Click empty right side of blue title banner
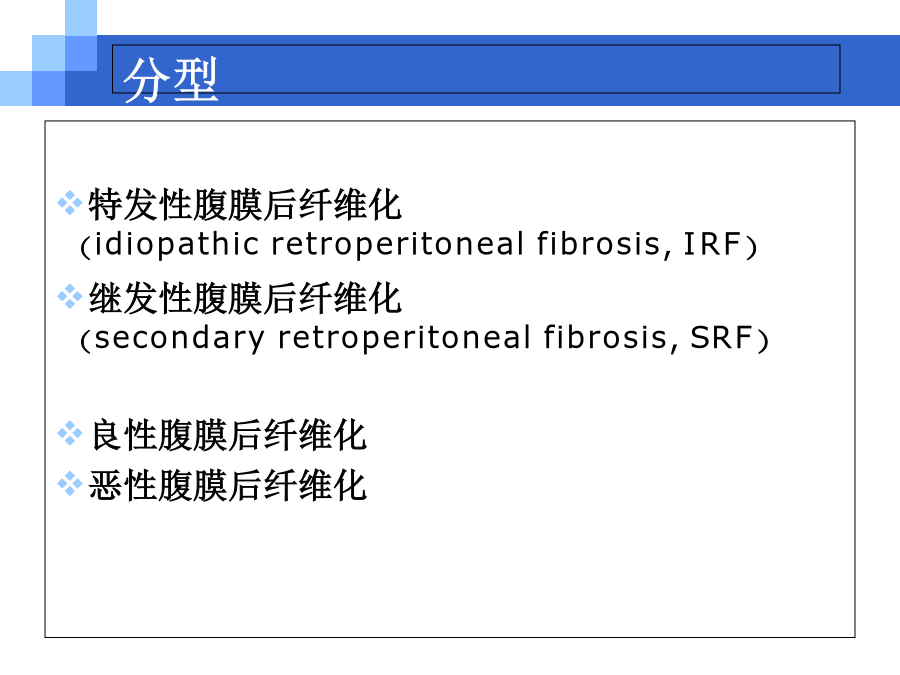The height and width of the screenshot is (675, 900). click(x=600, y=68)
